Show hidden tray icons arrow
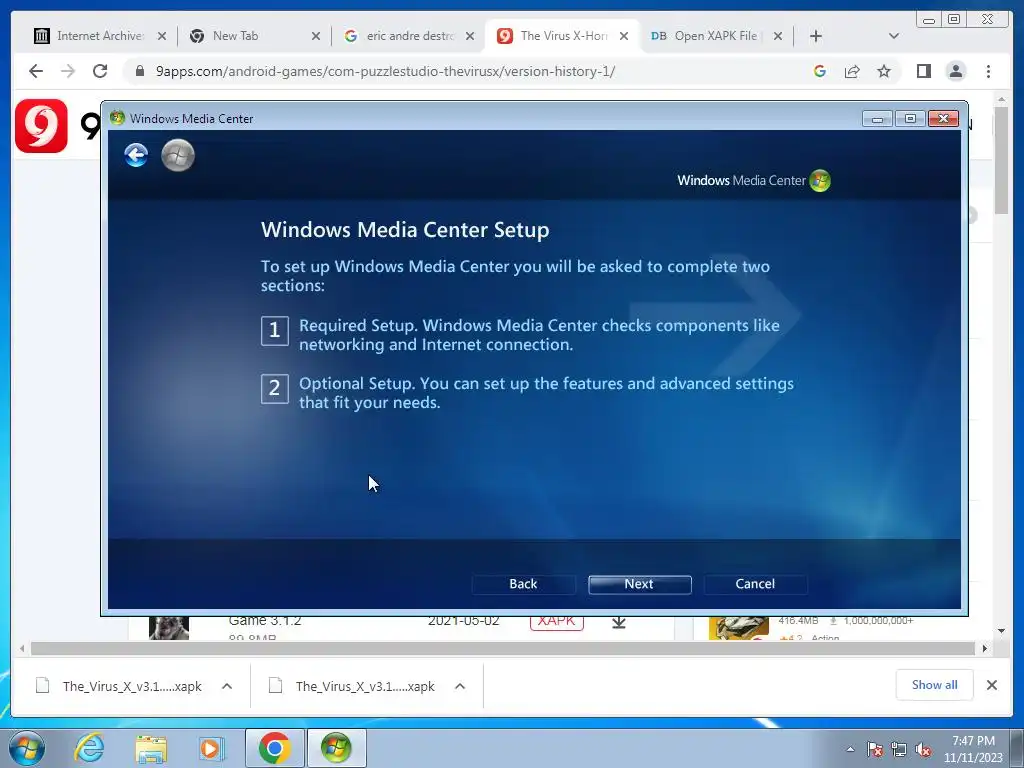 pos(850,749)
